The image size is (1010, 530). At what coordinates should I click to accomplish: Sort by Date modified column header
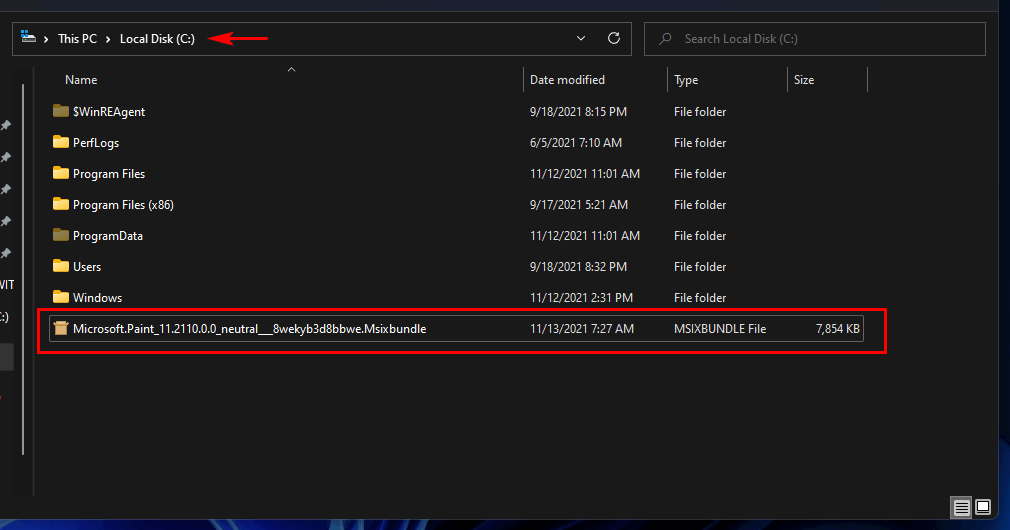567,80
